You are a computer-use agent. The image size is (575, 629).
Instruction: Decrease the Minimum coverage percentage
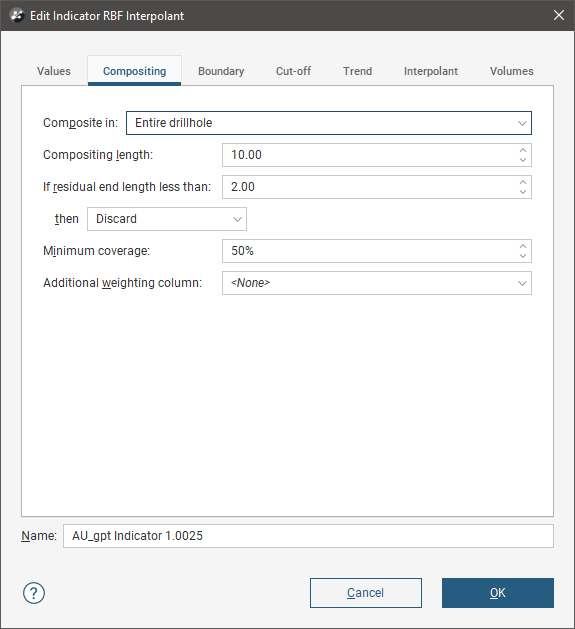(x=522, y=256)
